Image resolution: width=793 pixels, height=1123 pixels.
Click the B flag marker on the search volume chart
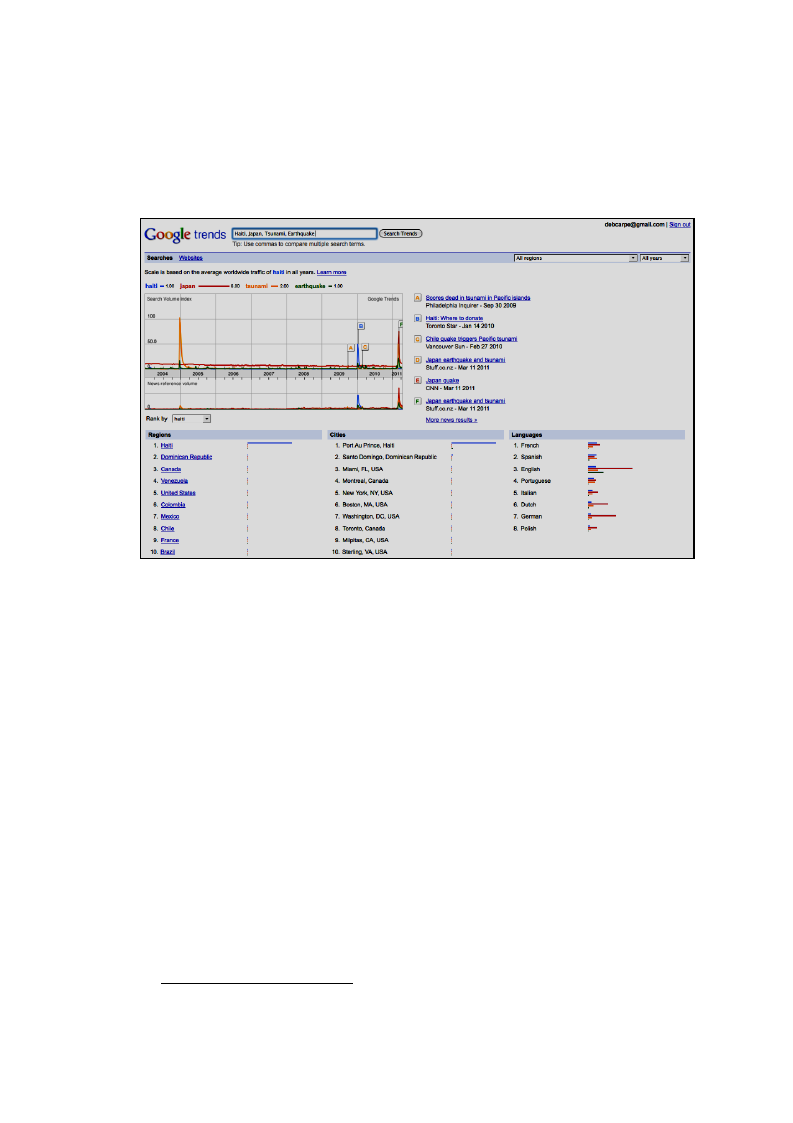361,326
